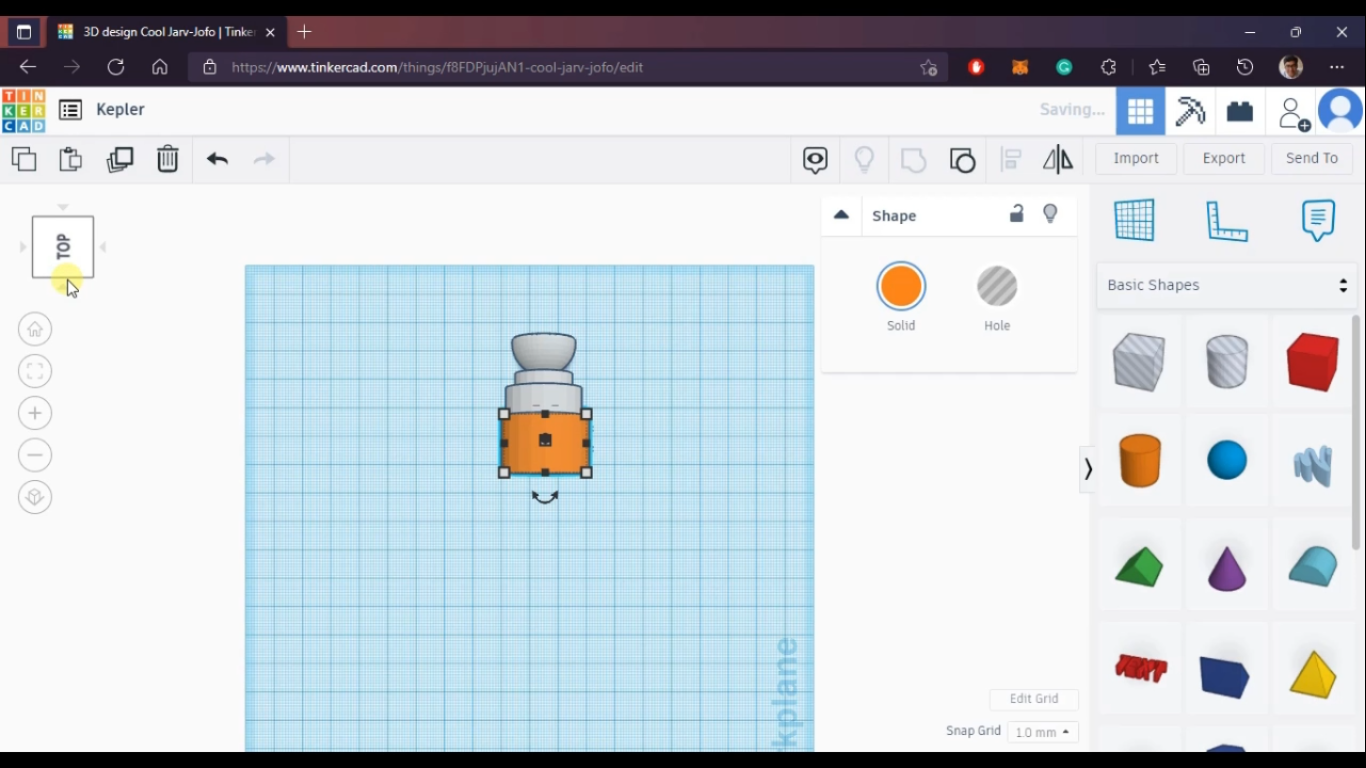Open a new browser tab

pos(304,32)
